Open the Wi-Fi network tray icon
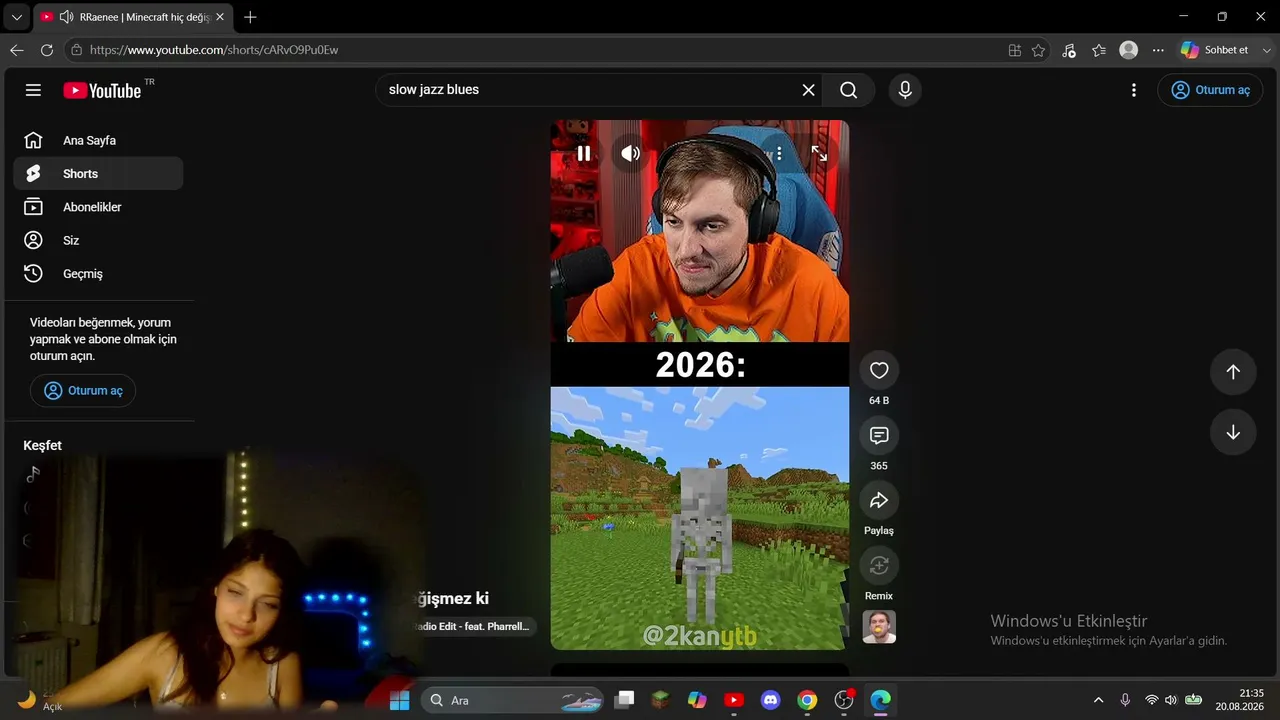Image resolution: width=1280 pixels, height=720 pixels. click(1152, 700)
